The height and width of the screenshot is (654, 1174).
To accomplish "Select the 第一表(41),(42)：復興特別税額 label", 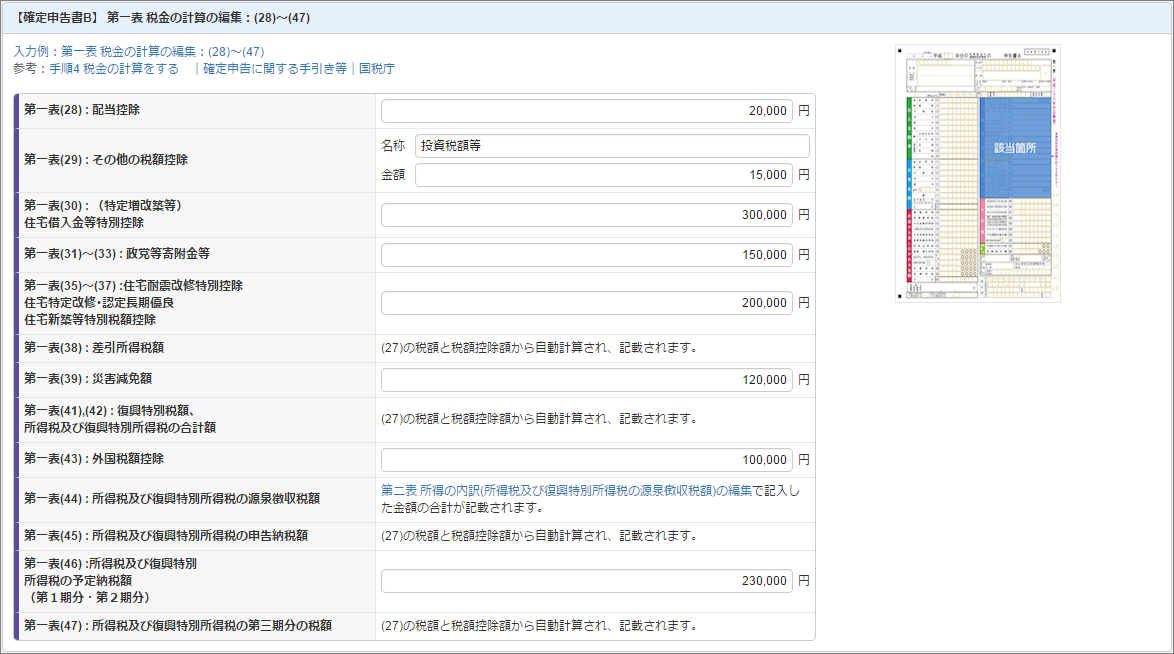I will click(x=120, y=420).
